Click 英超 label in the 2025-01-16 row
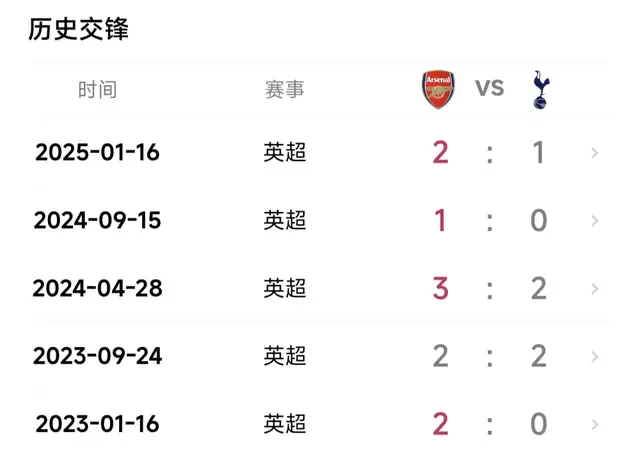The height and width of the screenshot is (450, 640). point(285,153)
